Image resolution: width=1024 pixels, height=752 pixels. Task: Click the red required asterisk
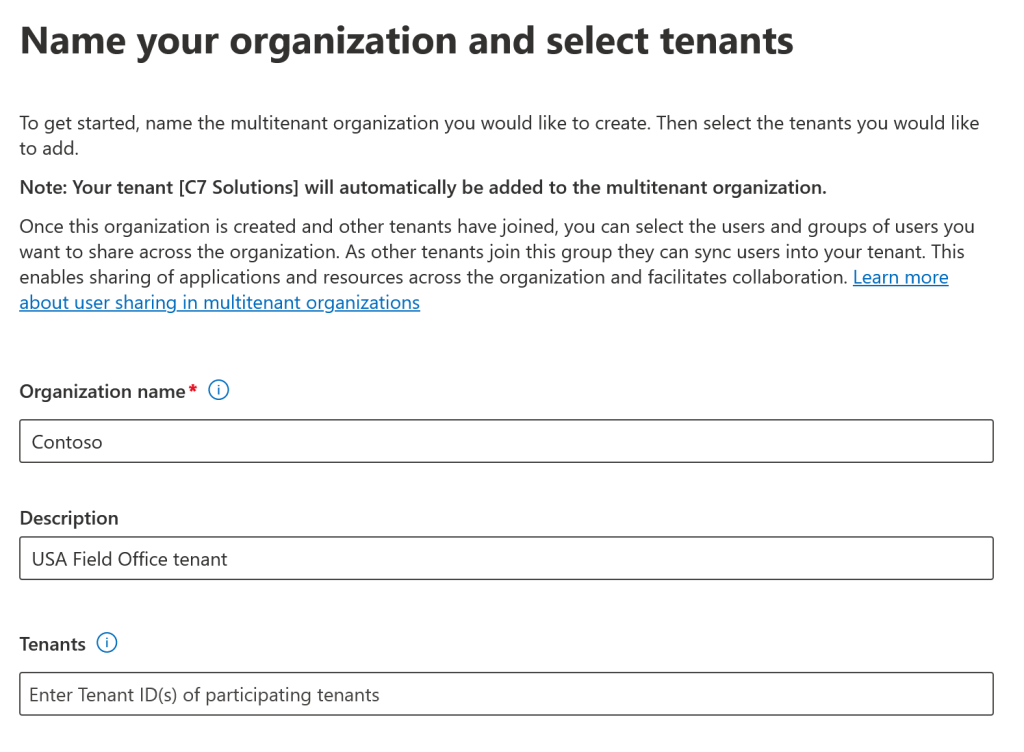coord(192,390)
